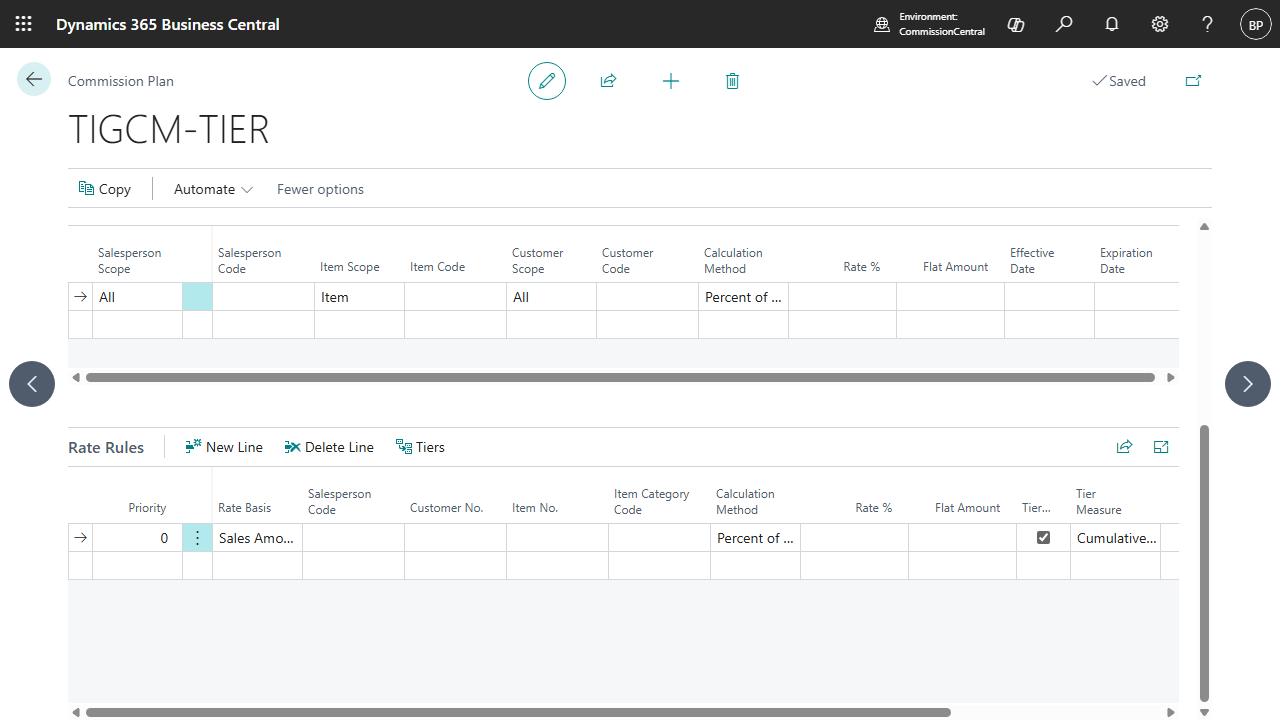Click the Dynamics 365 Business Central title
Viewport: 1280px width, 720px height.
pyautogui.click(x=168, y=24)
